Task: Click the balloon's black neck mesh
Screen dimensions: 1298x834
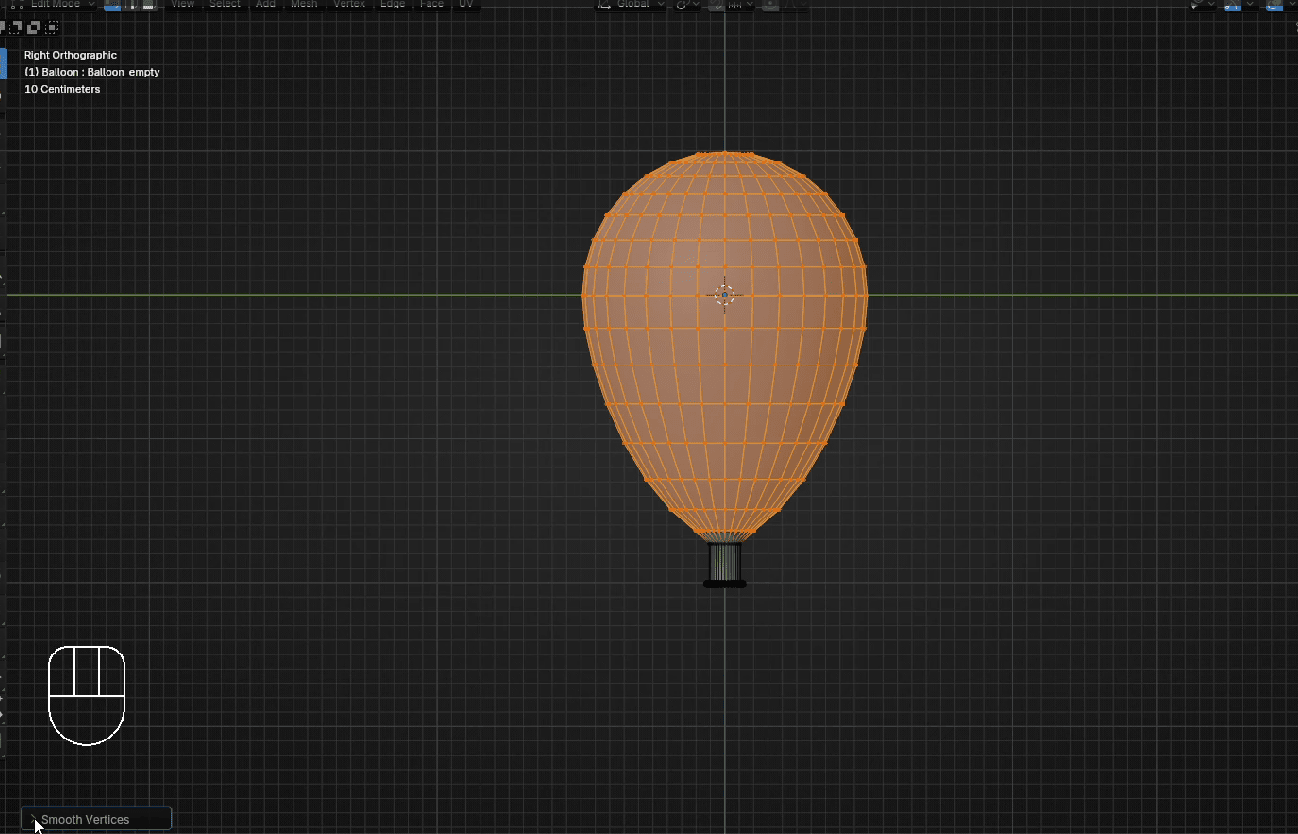Action: click(x=725, y=563)
